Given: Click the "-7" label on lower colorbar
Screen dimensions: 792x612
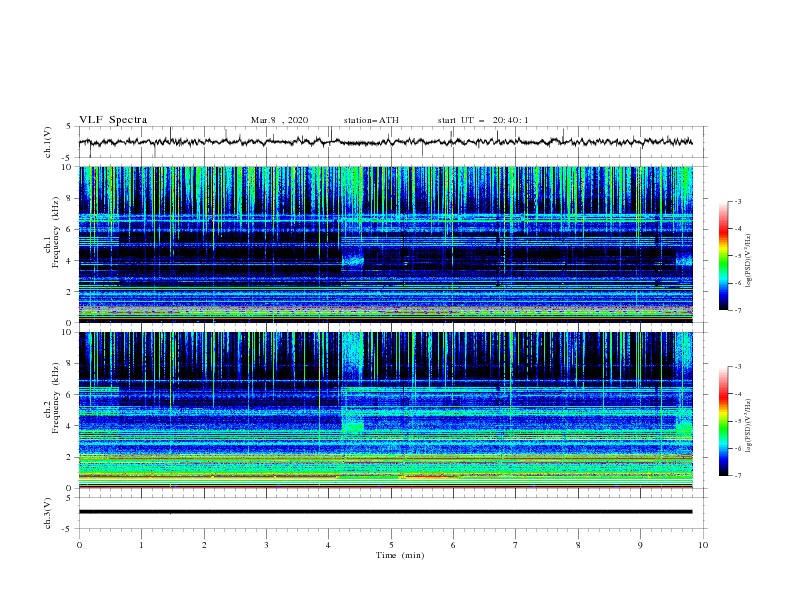Looking at the screenshot, I should point(737,476).
